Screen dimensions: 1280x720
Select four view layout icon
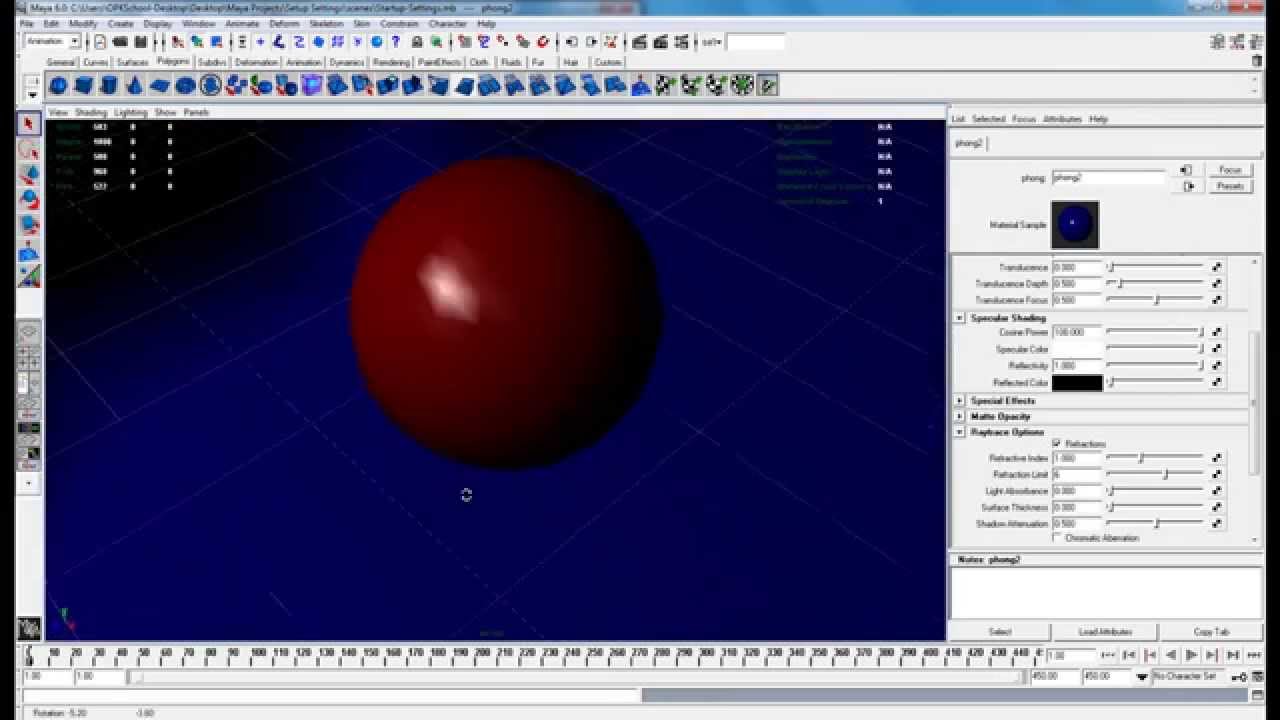(x=29, y=357)
